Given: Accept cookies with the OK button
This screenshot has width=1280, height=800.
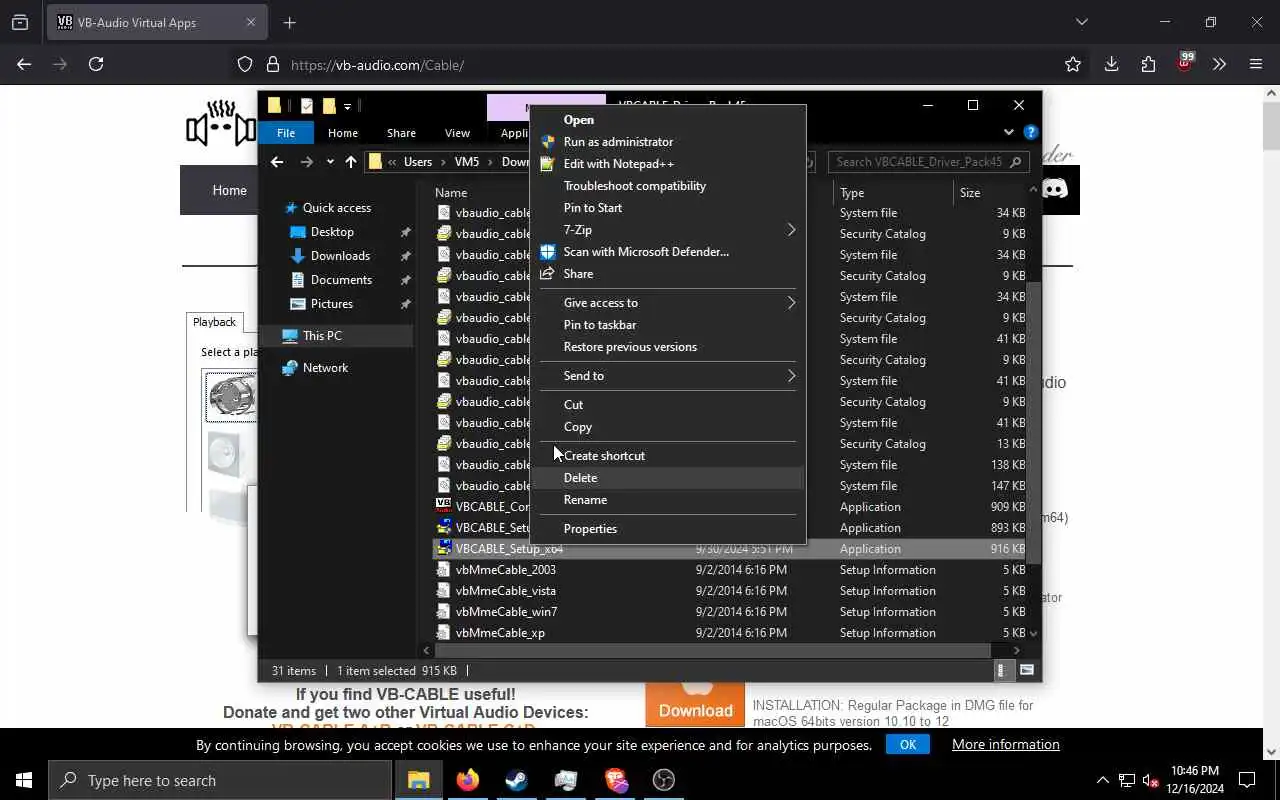Looking at the screenshot, I should pos(908,744).
